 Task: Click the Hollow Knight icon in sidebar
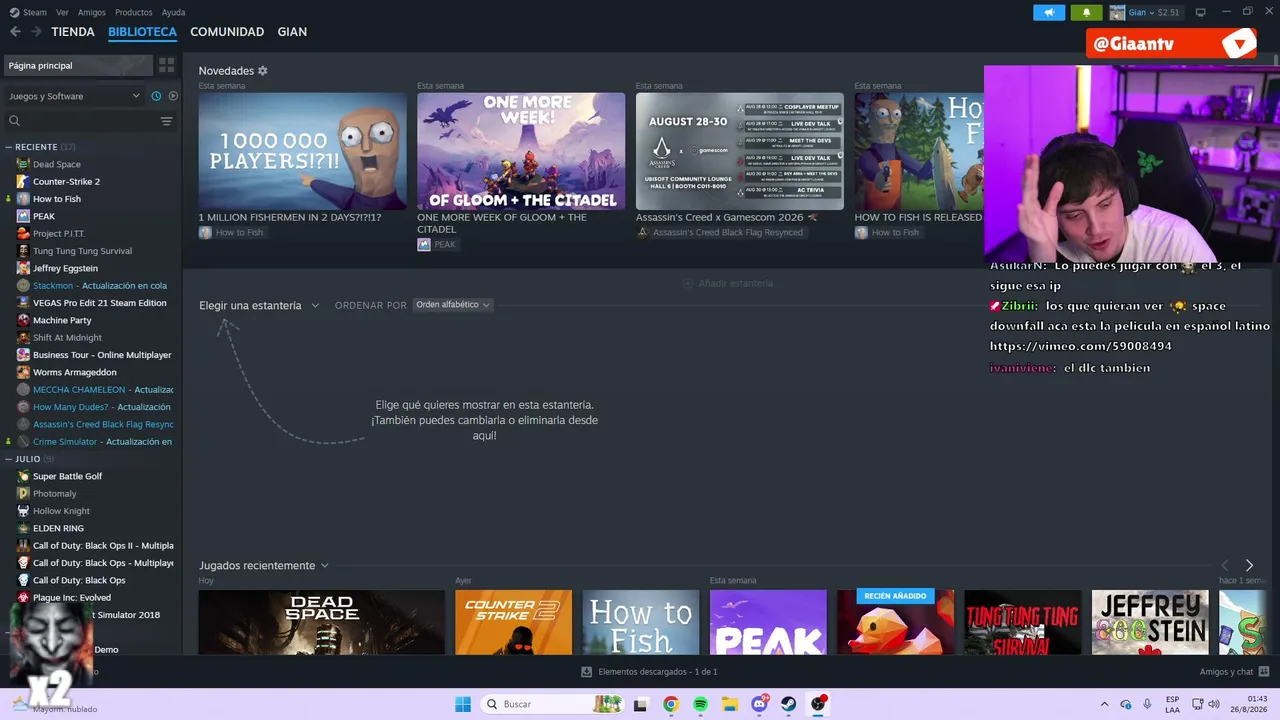pos(23,511)
